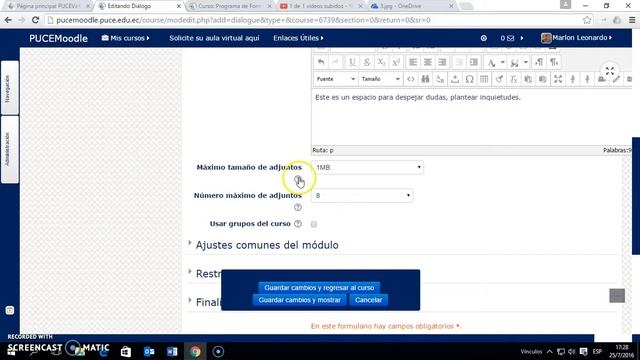
Task: Expand the Restr… section under Ajustes comunes
Action: [208, 273]
